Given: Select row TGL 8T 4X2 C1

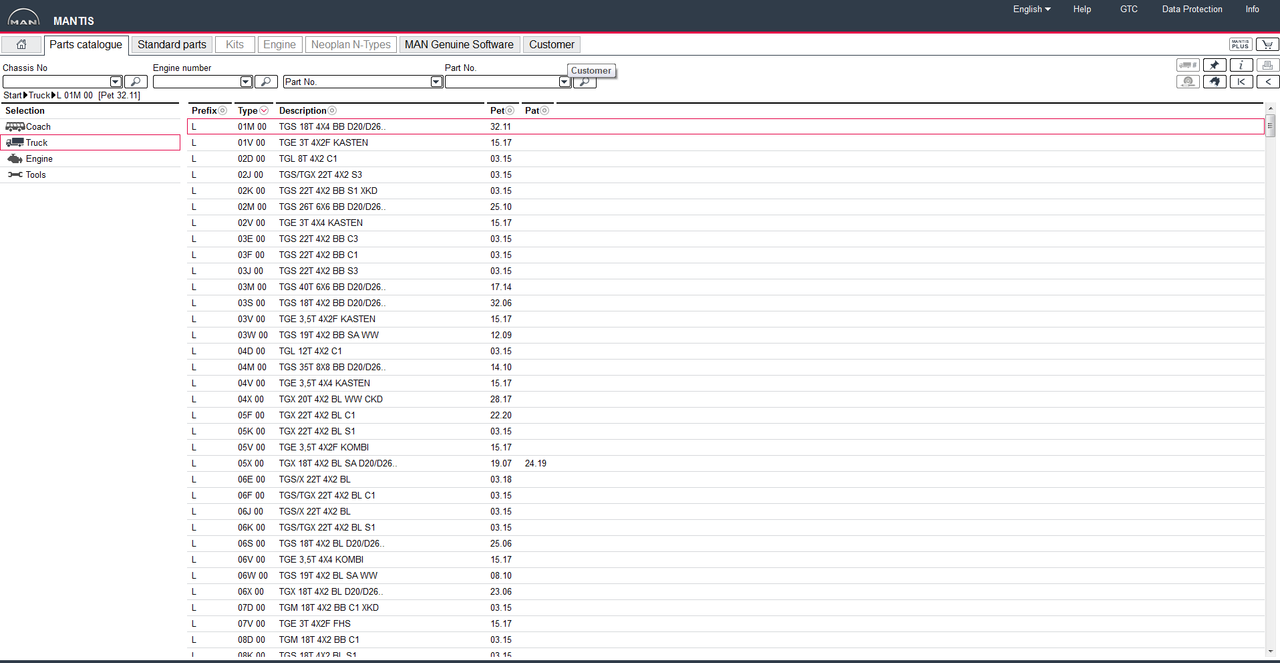Looking at the screenshot, I should (726, 159).
